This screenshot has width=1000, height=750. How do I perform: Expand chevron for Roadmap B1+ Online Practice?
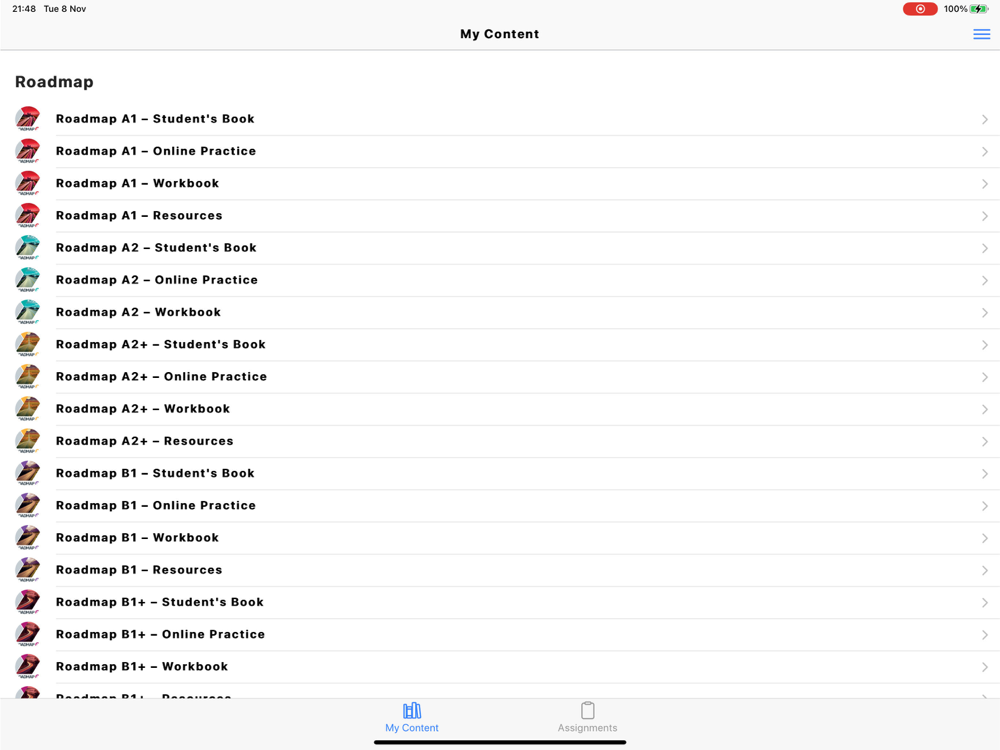pyautogui.click(x=985, y=635)
